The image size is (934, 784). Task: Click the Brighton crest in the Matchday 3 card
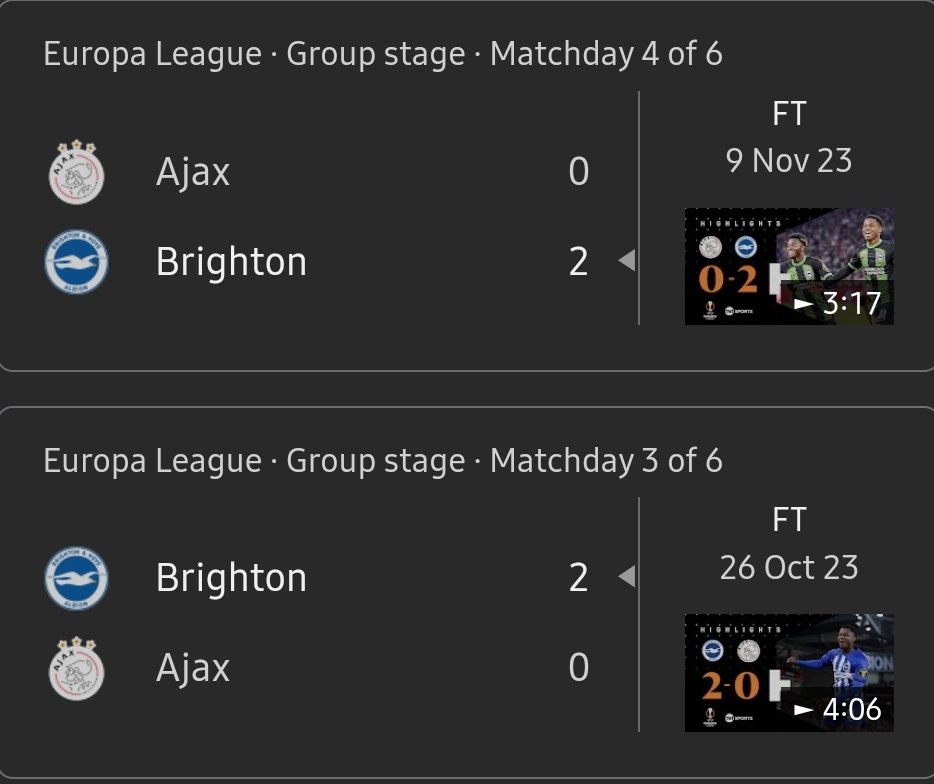pyautogui.click(x=76, y=578)
